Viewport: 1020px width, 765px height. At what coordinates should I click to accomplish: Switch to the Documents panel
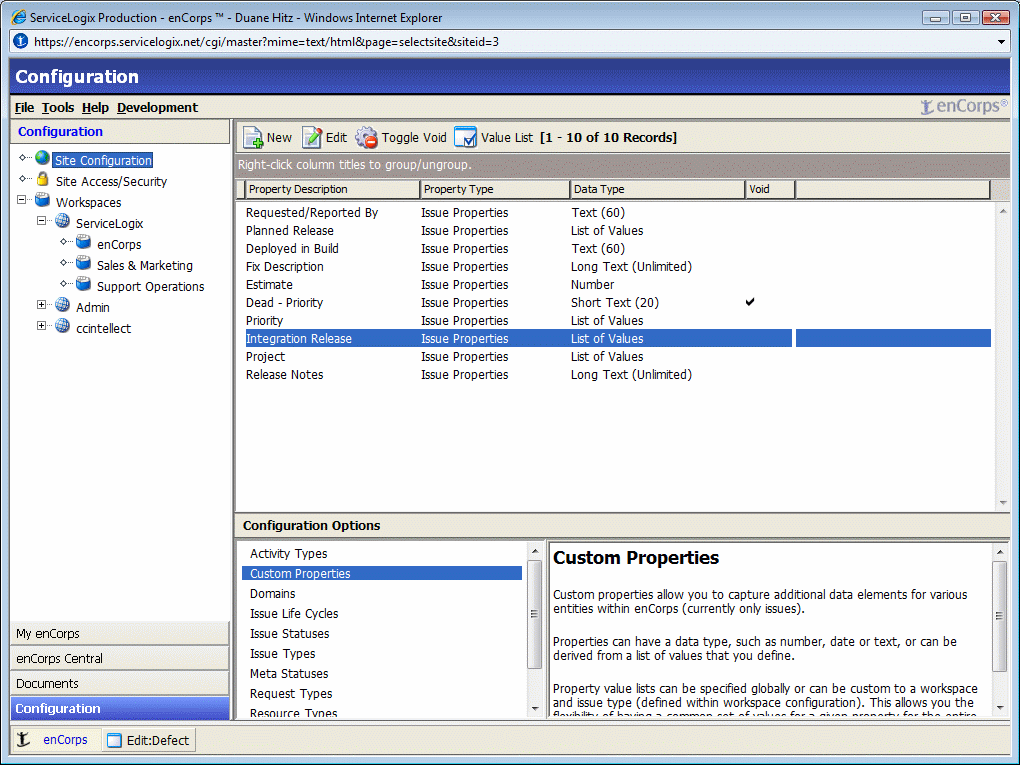(x=120, y=684)
